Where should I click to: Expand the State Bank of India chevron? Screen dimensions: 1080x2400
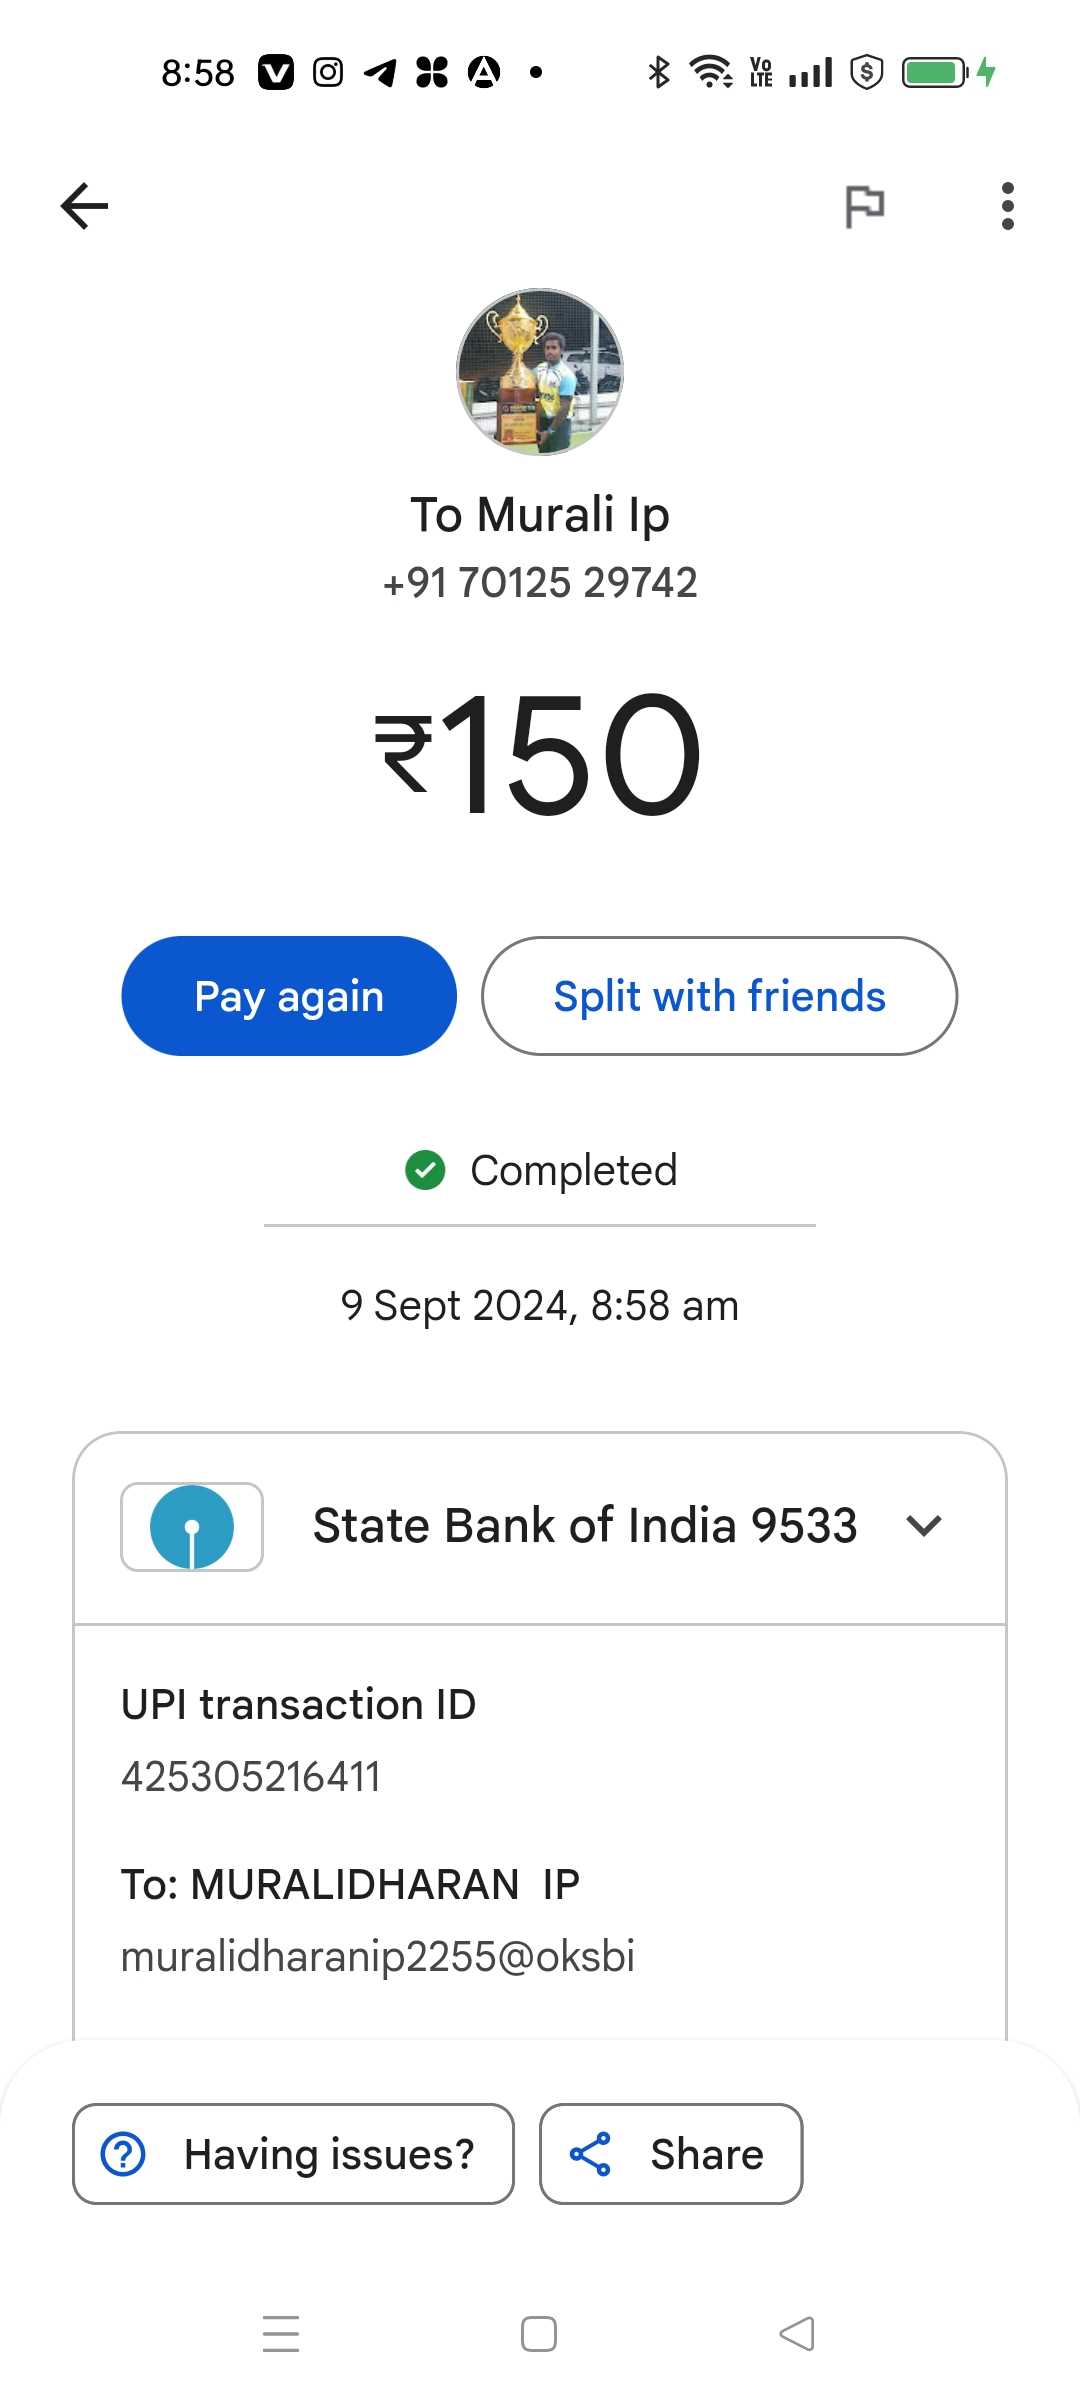coord(924,1526)
